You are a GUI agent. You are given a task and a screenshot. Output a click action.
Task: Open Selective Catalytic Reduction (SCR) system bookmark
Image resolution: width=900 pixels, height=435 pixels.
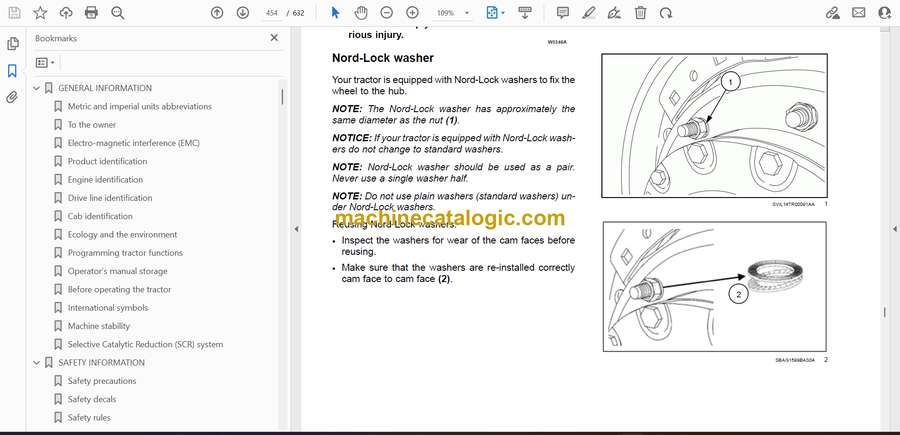click(x=145, y=344)
